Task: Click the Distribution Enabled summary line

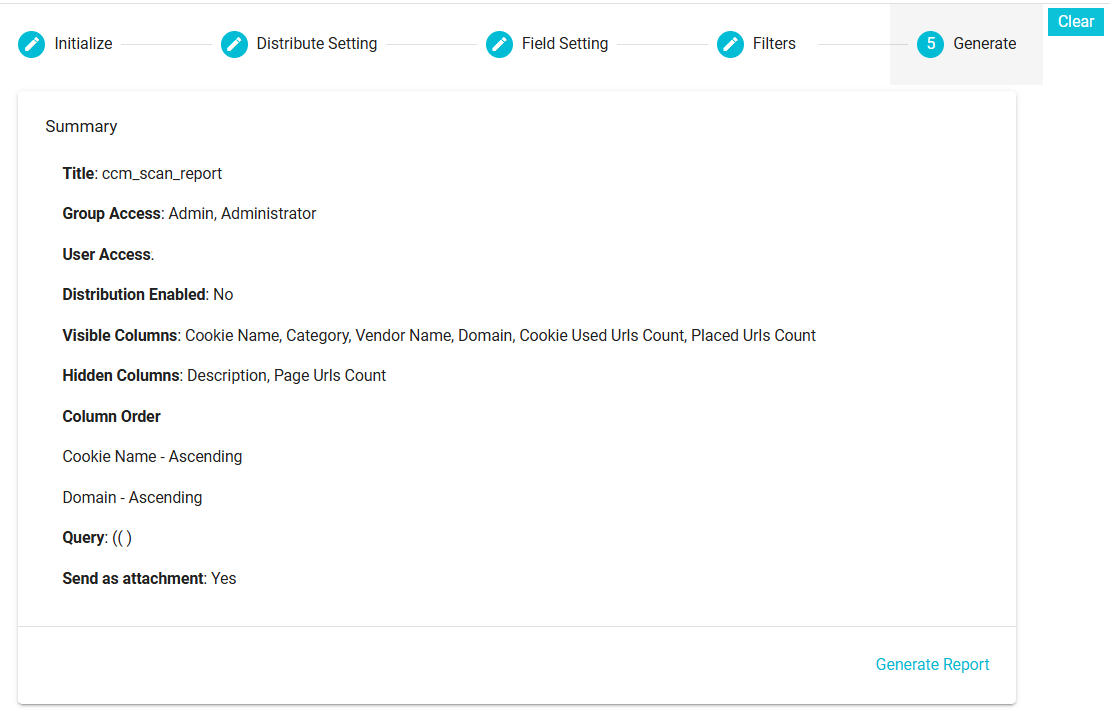Action: [x=147, y=295]
